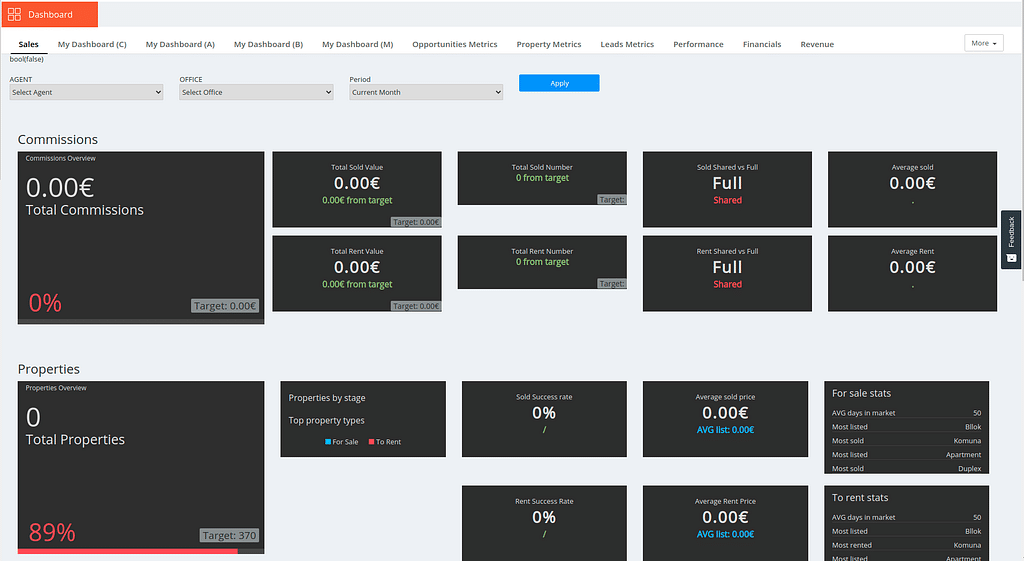Viewport: 1024px width, 561px height.
Task: Open the My Dashboard (M) tab
Action: tap(357, 44)
